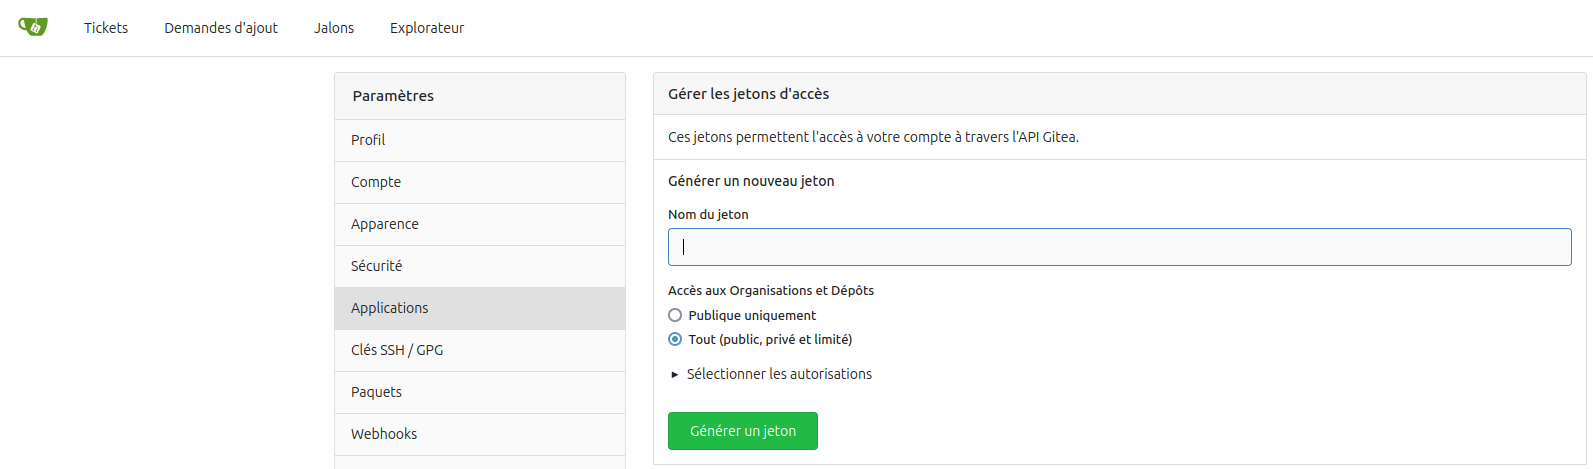Select Profil in settings sidebar
The width and height of the screenshot is (1593, 469).
point(480,140)
